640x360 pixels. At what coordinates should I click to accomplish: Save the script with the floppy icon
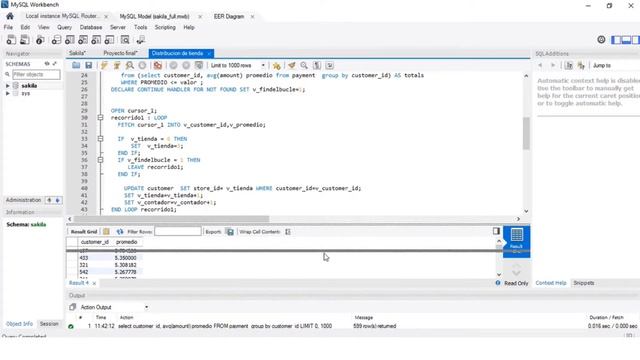89,65
